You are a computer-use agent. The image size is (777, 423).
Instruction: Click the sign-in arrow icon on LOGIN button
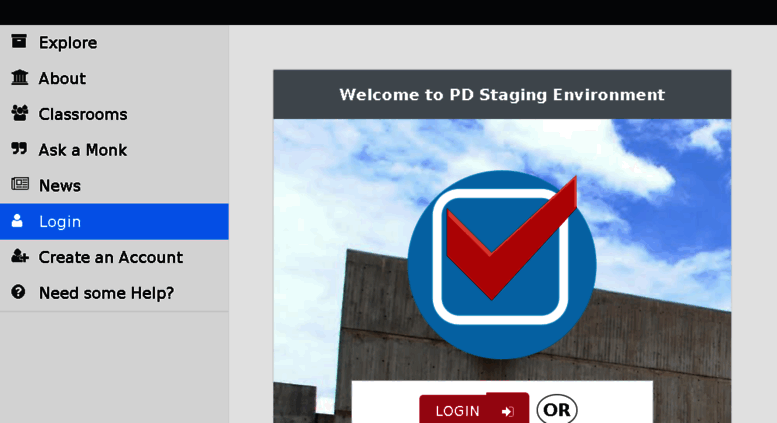(508, 411)
